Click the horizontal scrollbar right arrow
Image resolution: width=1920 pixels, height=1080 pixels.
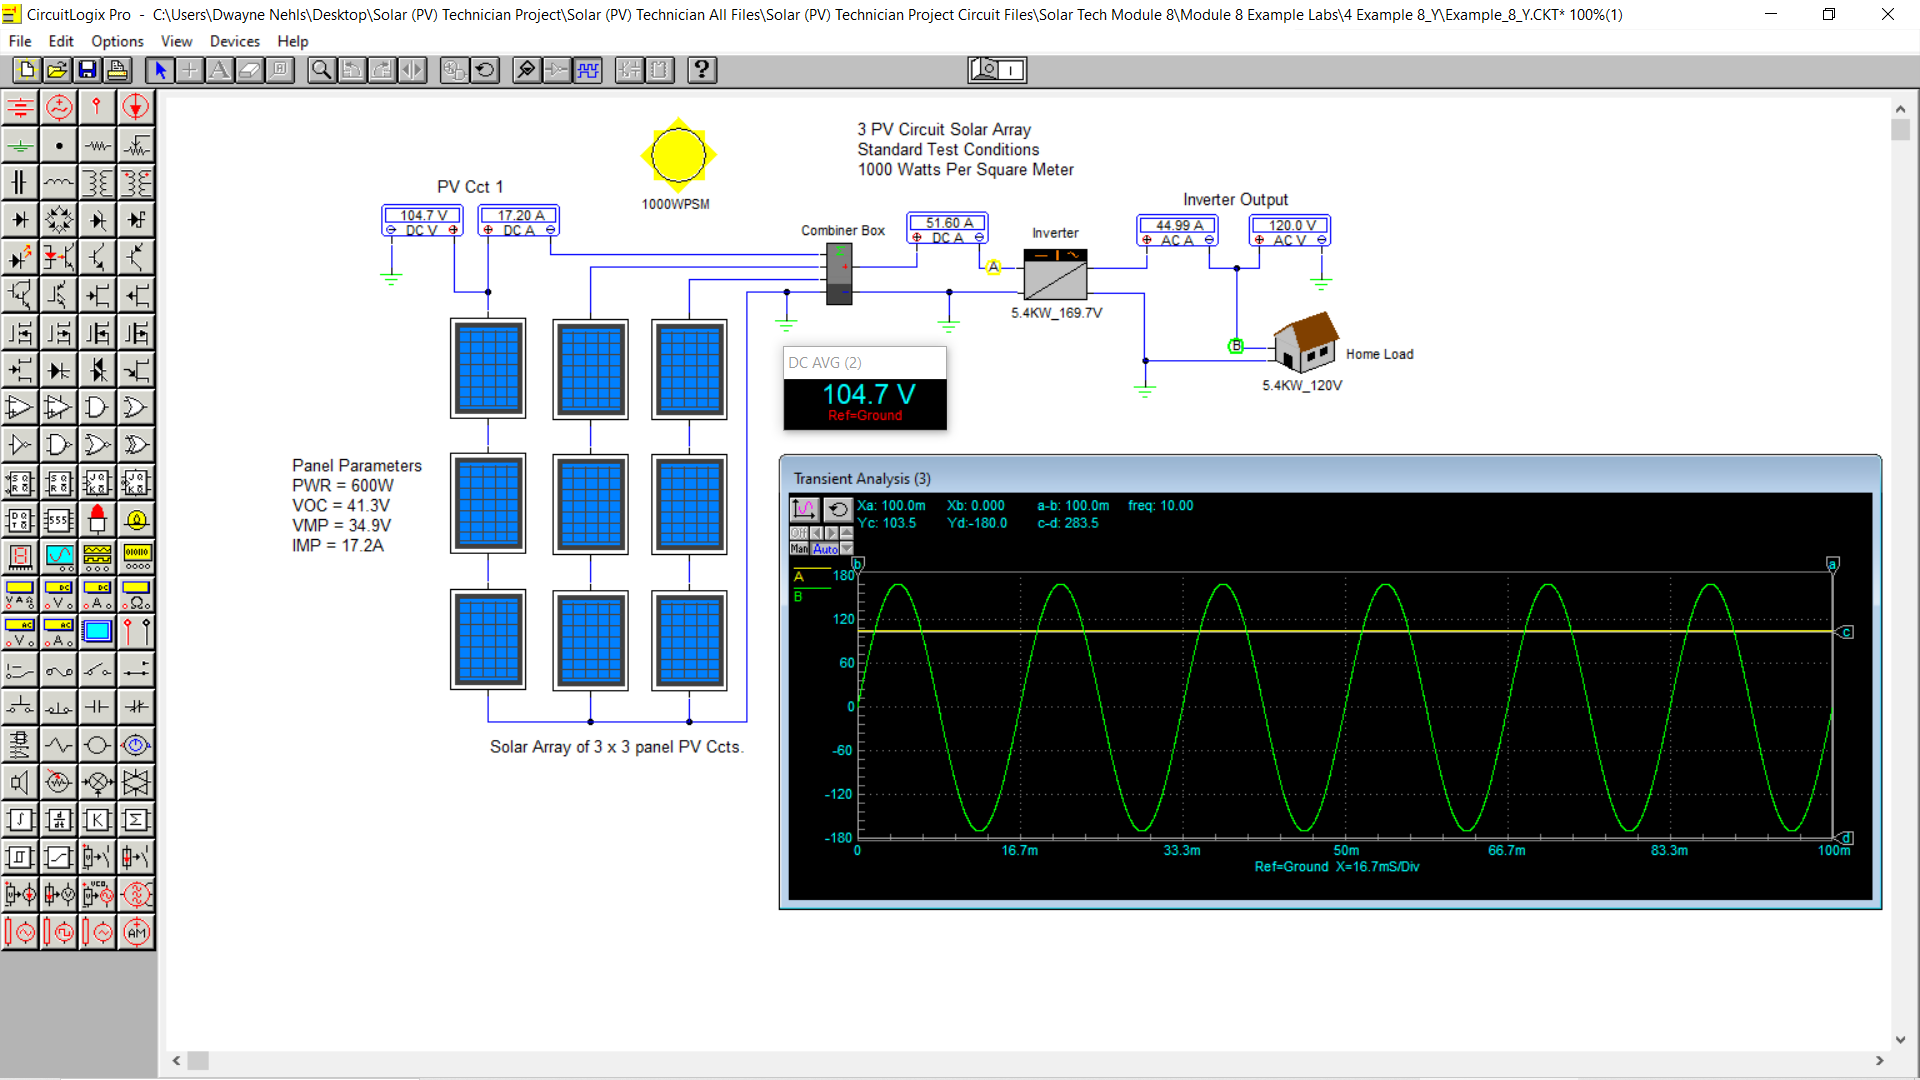pyautogui.click(x=1879, y=1060)
